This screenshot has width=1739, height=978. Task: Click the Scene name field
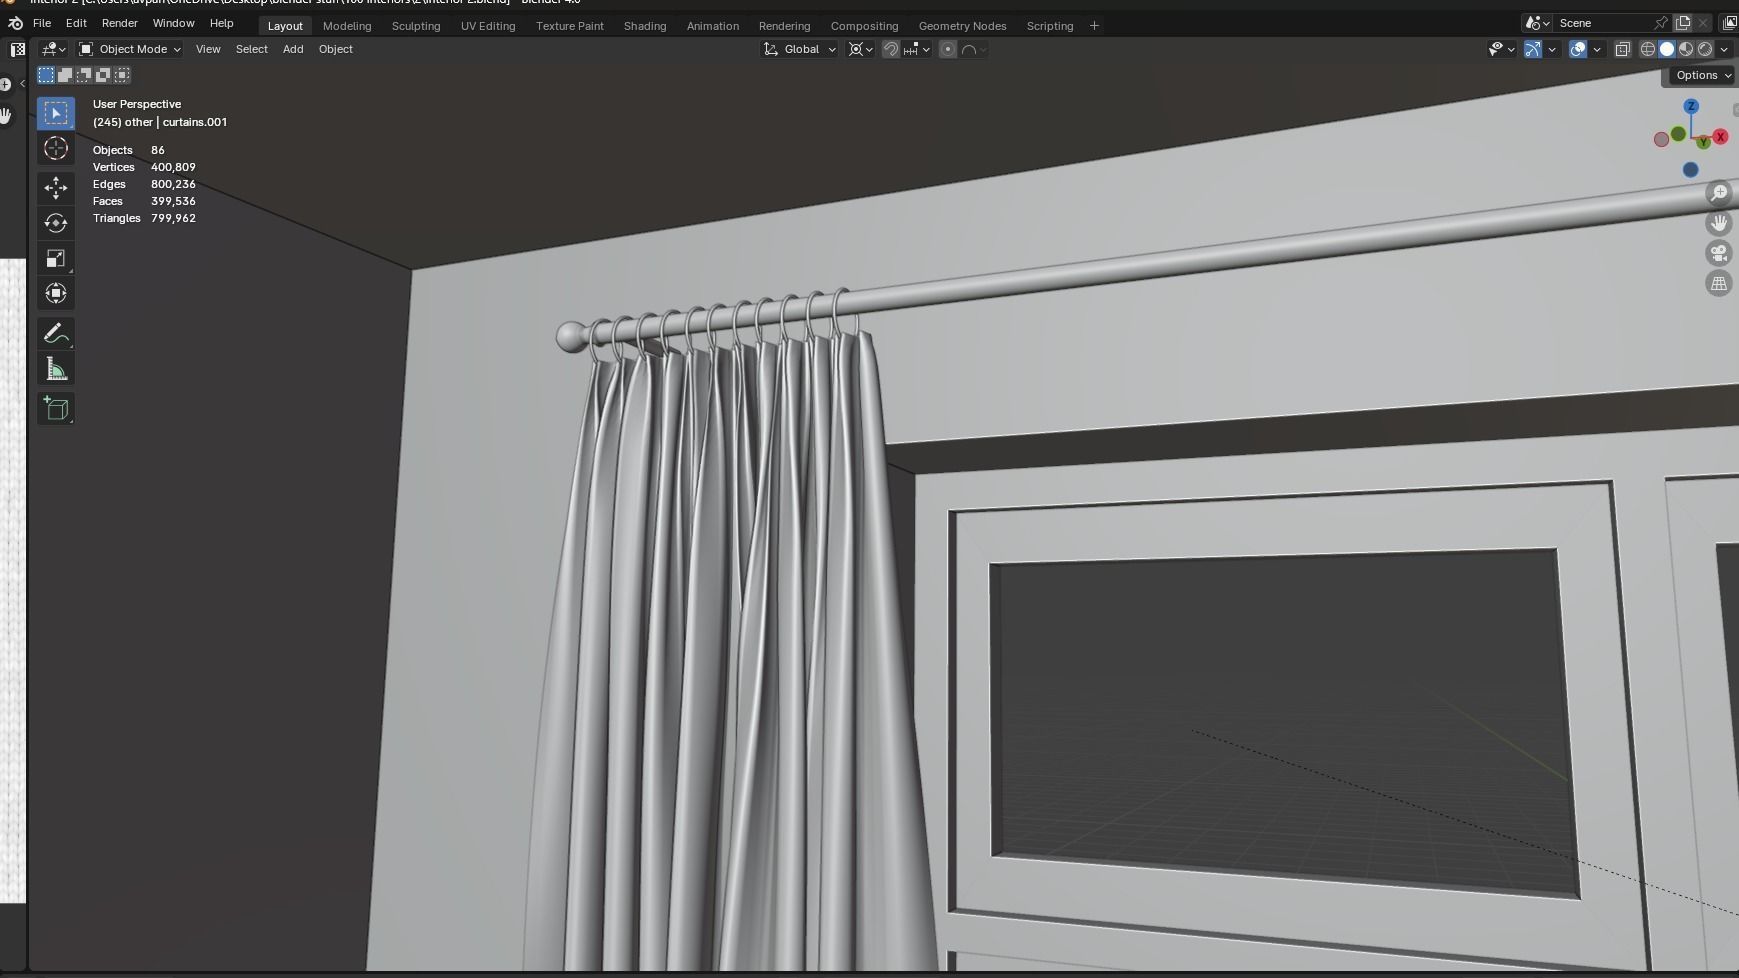[1603, 23]
